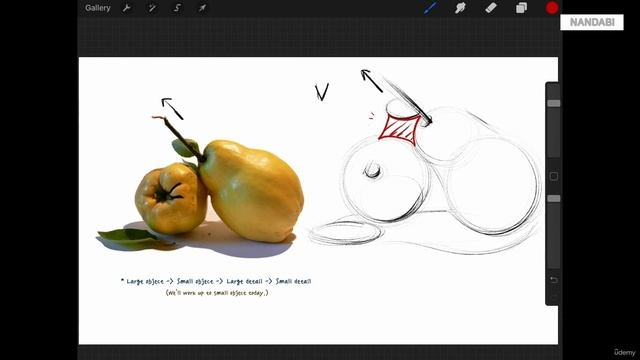This screenshot has height=360, width=640.
Task: Click the undo arrow in sidebar
Action: (x=553, y=280)
